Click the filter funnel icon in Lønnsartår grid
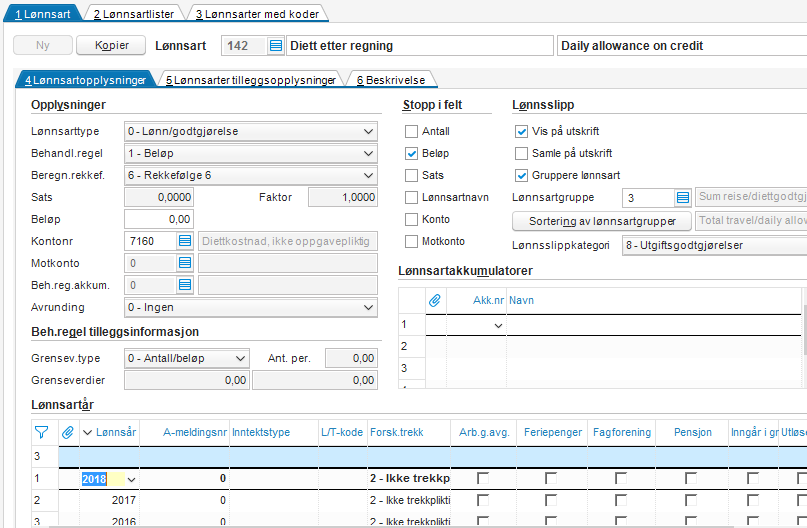The height and width of the screenshot is (528, 807). point(41,432)
